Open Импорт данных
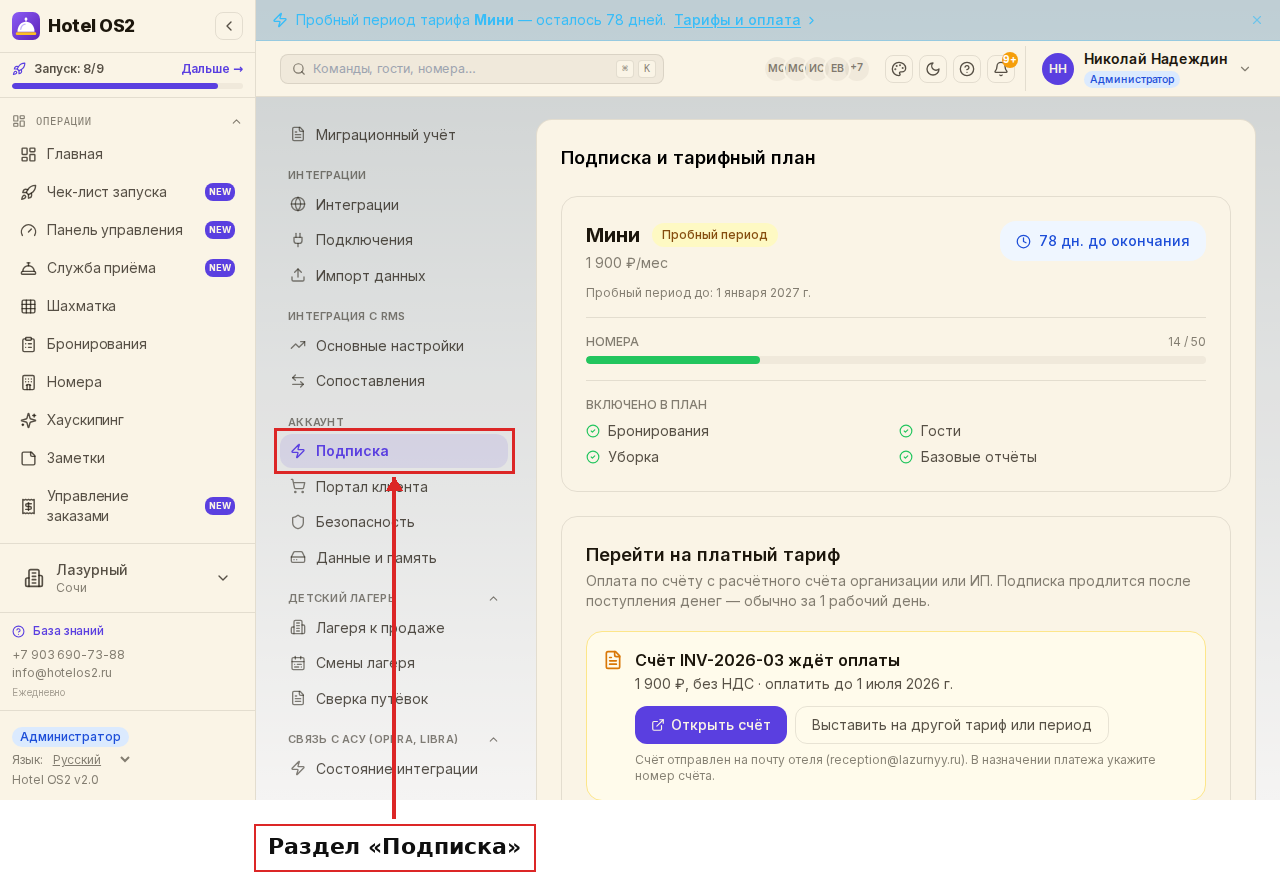This screenshot has height=895, width=1280. [x=394, y=276]
